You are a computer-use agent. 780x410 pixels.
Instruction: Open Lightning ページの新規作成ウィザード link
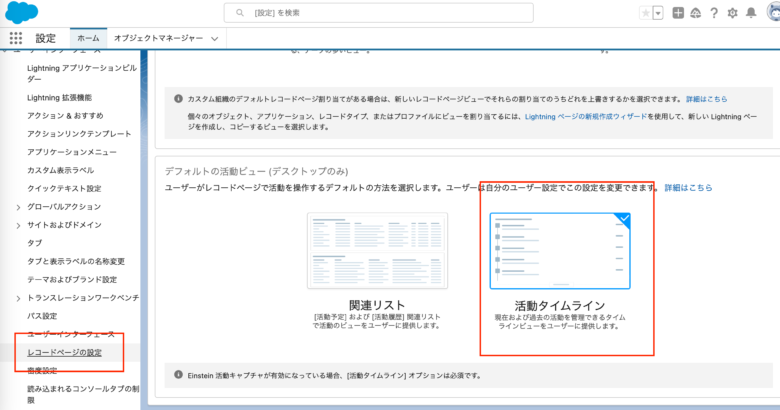(x=586, y=116)
